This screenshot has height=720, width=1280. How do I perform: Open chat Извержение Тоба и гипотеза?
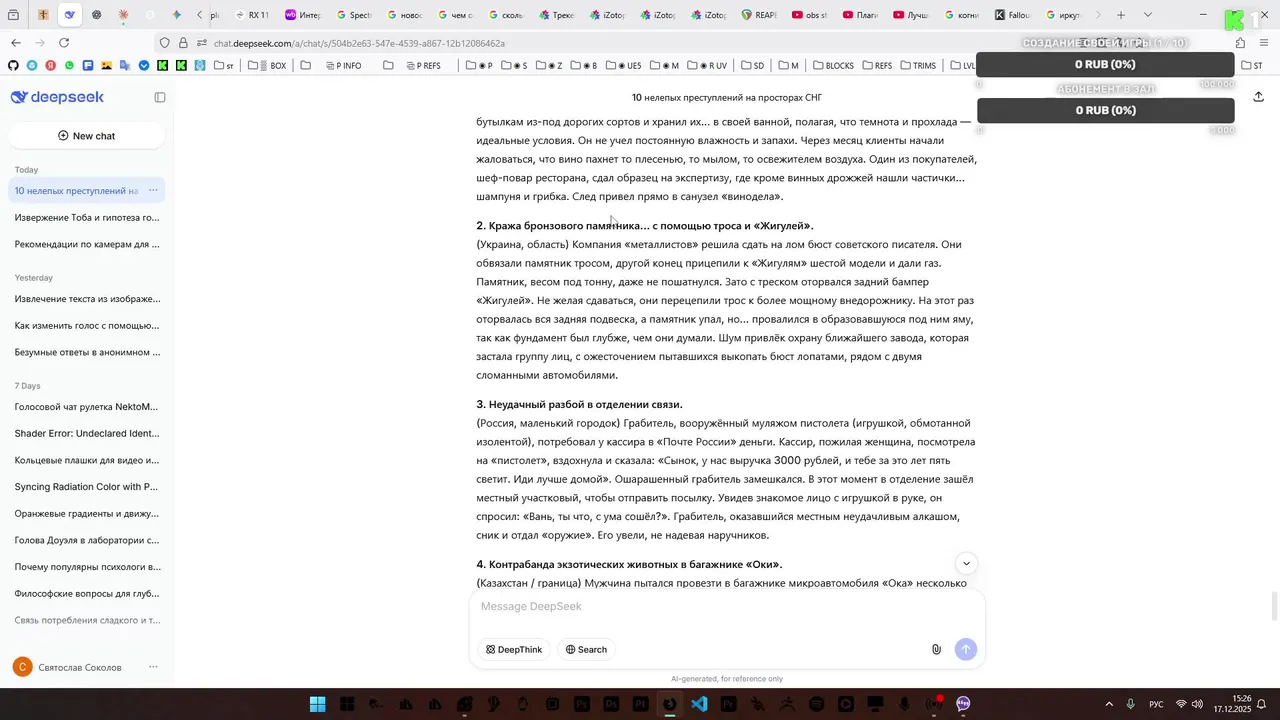click(x=87, y=217)
